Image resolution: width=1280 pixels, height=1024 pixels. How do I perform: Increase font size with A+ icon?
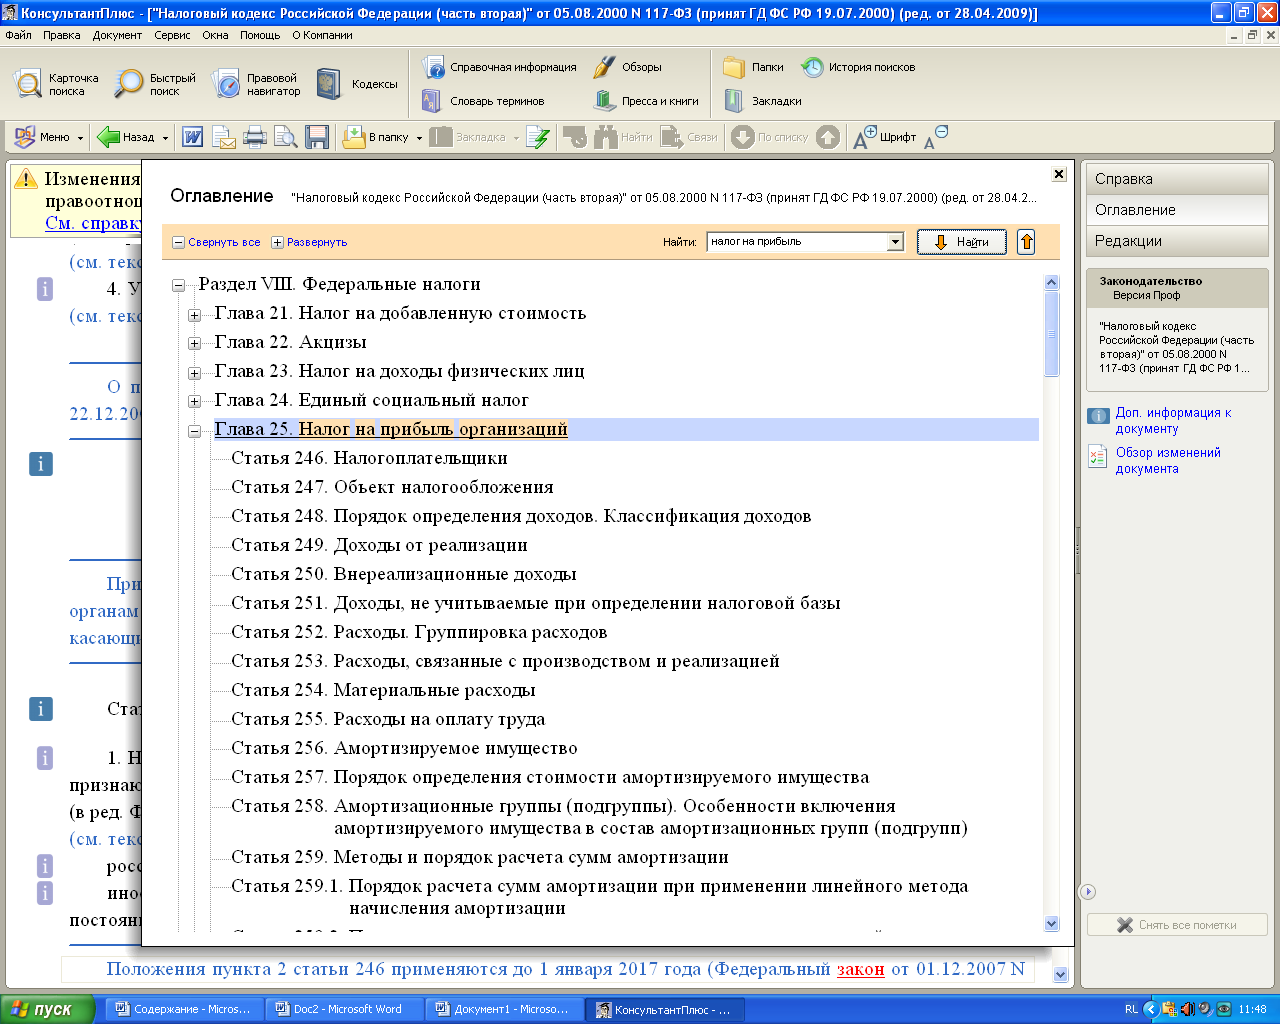864,137
